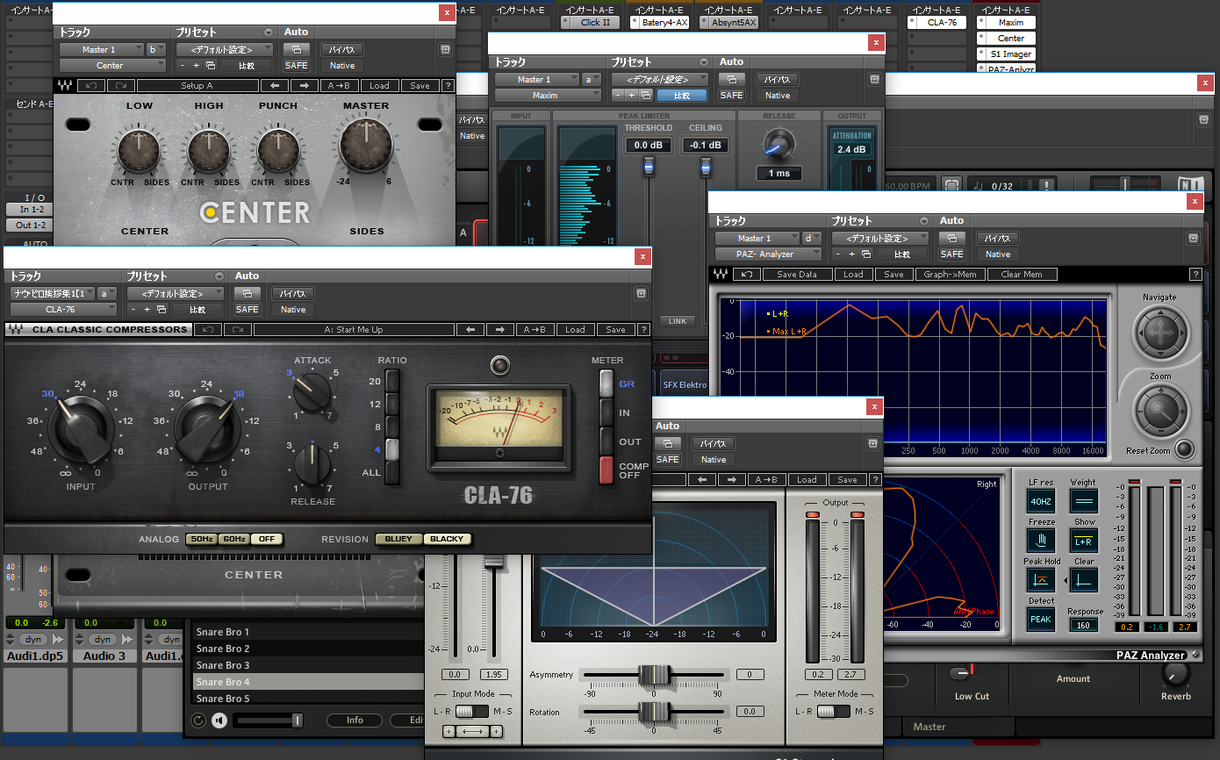Click the automation enable icon in PAZ Analyzer header

coord(952,238)
